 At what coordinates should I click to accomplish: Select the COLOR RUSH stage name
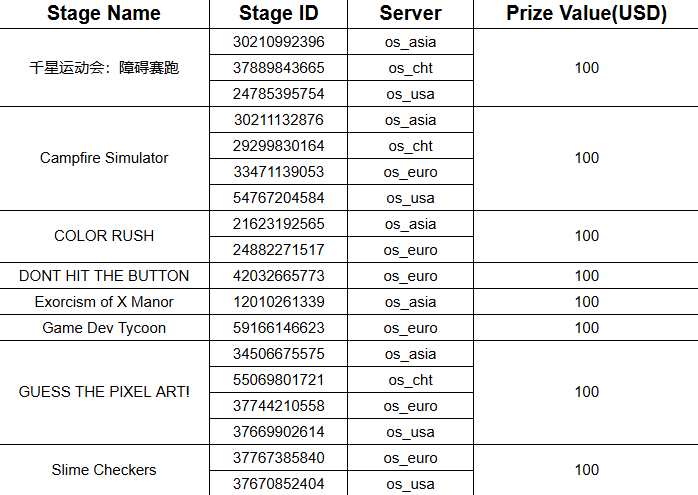(x=104, y=236)
